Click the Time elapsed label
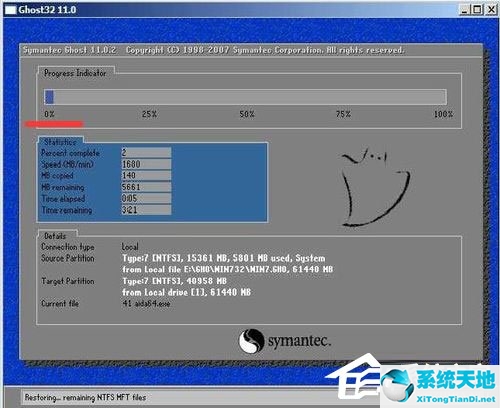 point(63,199)
